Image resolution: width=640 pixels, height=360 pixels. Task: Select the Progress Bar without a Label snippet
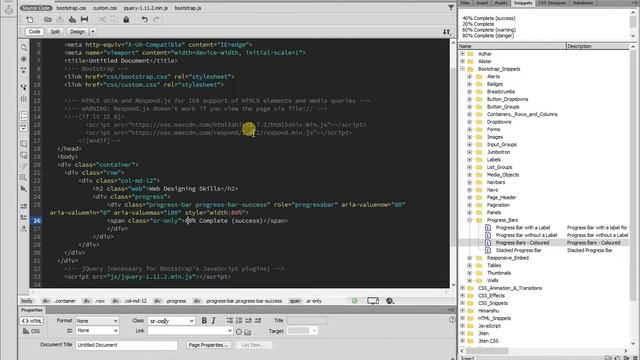tap(526, 235)
